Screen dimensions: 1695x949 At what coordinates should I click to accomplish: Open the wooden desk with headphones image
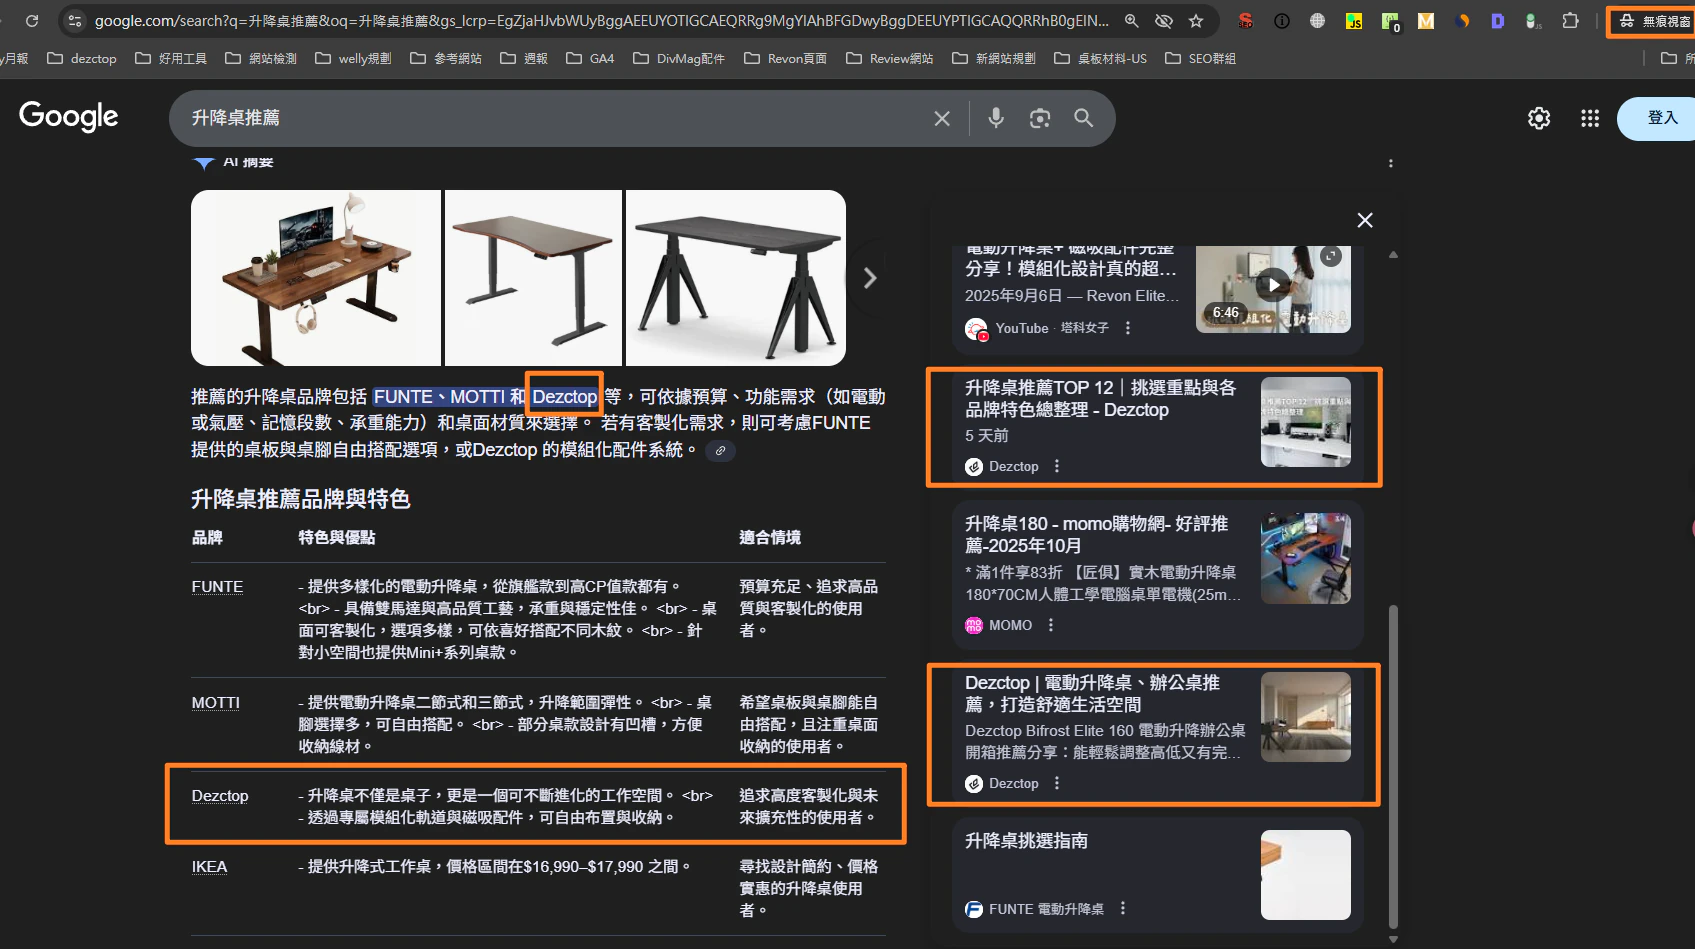(316, 278)
